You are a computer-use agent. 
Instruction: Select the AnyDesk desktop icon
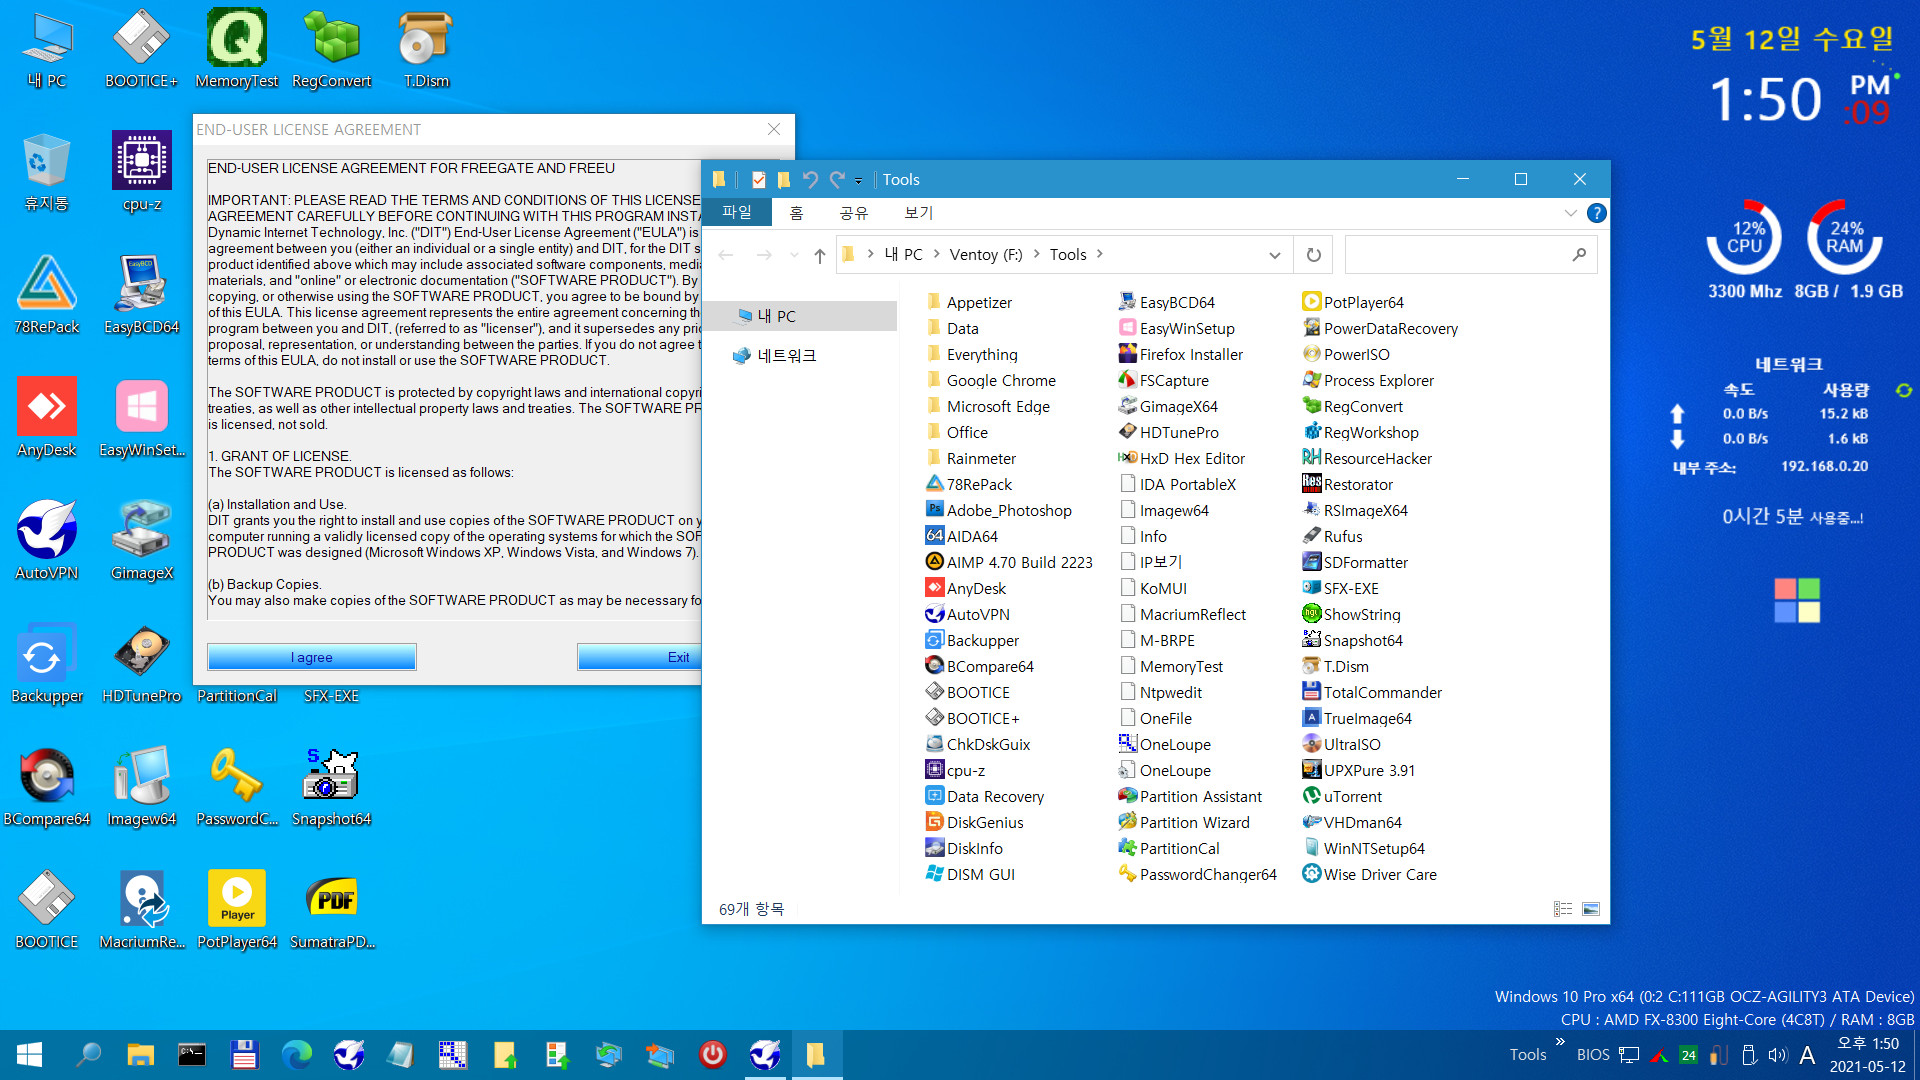[x=46, y=417]
